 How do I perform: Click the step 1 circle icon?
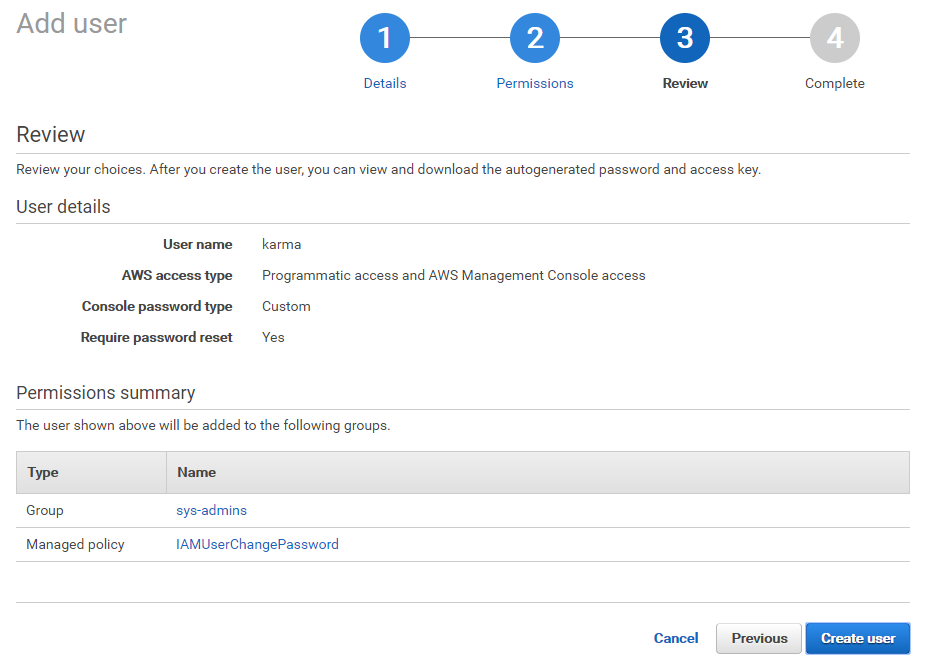pos(385,38)
